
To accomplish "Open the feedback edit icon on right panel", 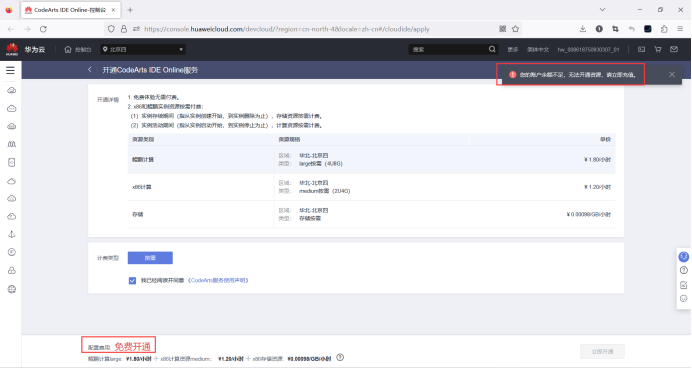I will (x=684, y=285).
